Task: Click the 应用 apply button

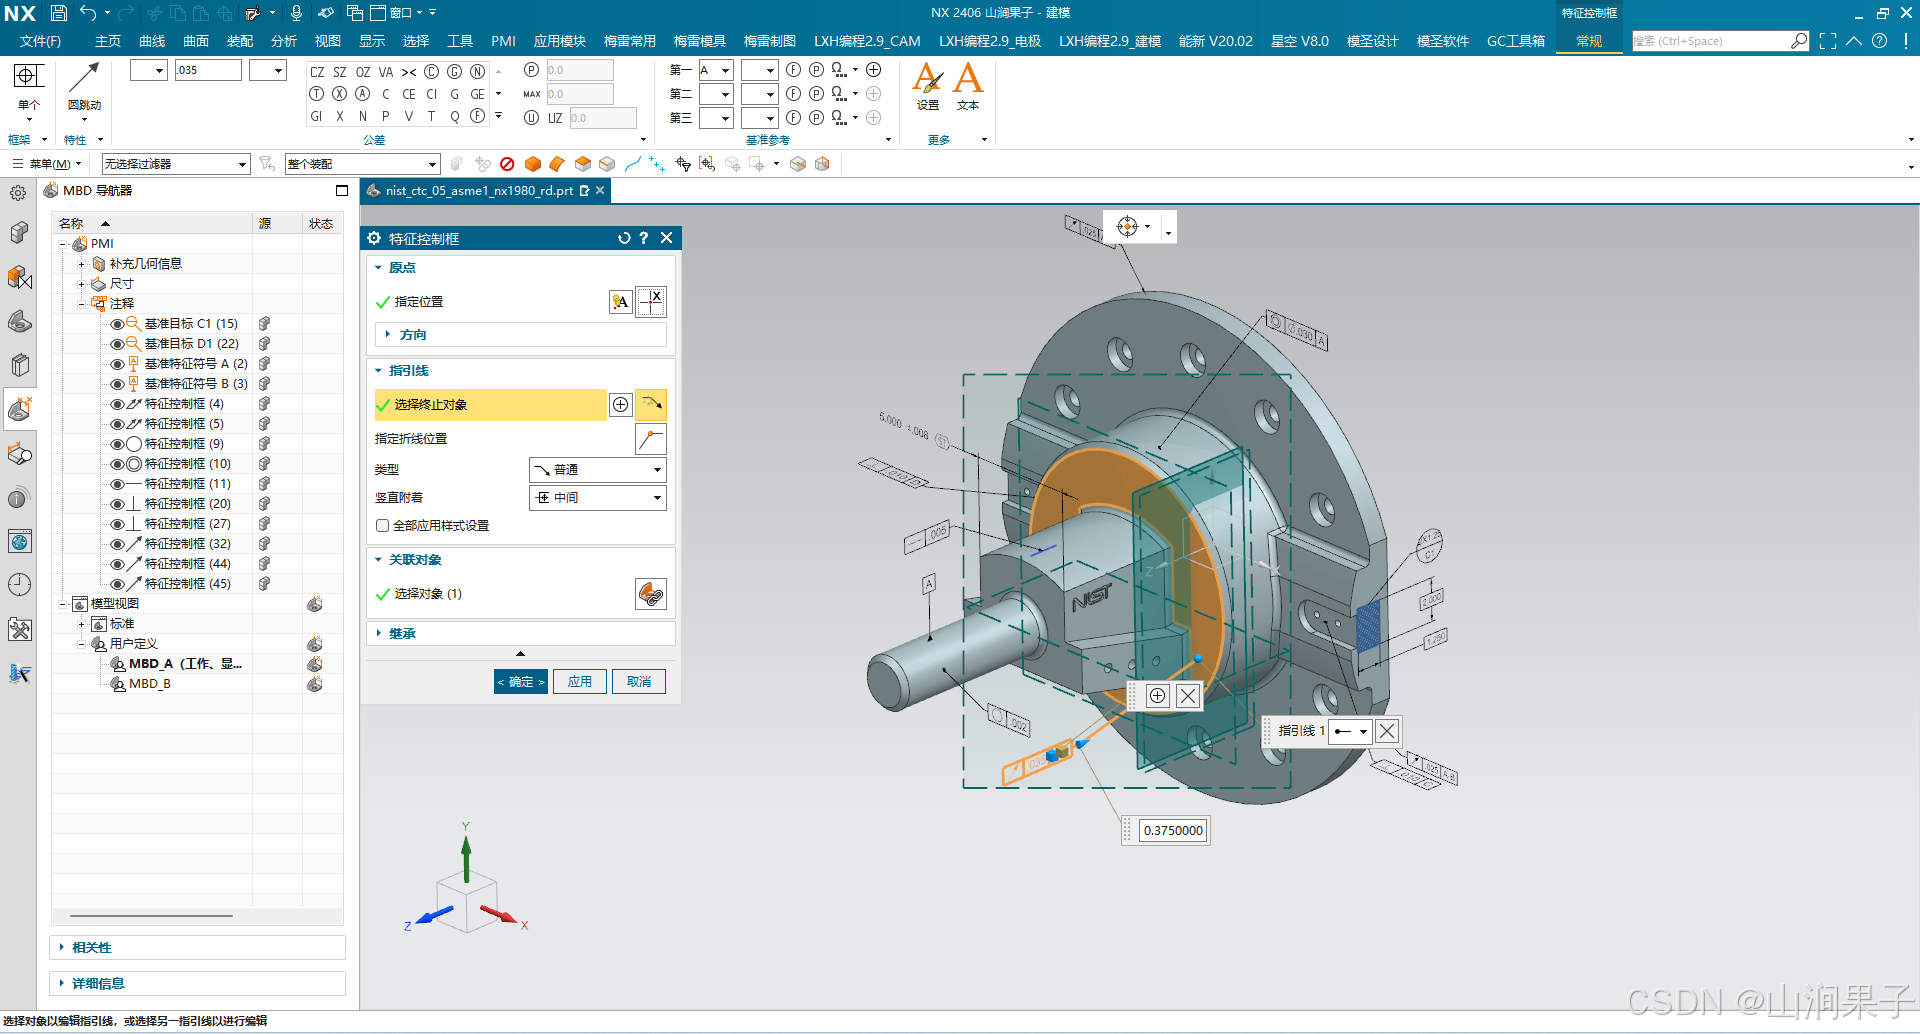Action: 580,682
